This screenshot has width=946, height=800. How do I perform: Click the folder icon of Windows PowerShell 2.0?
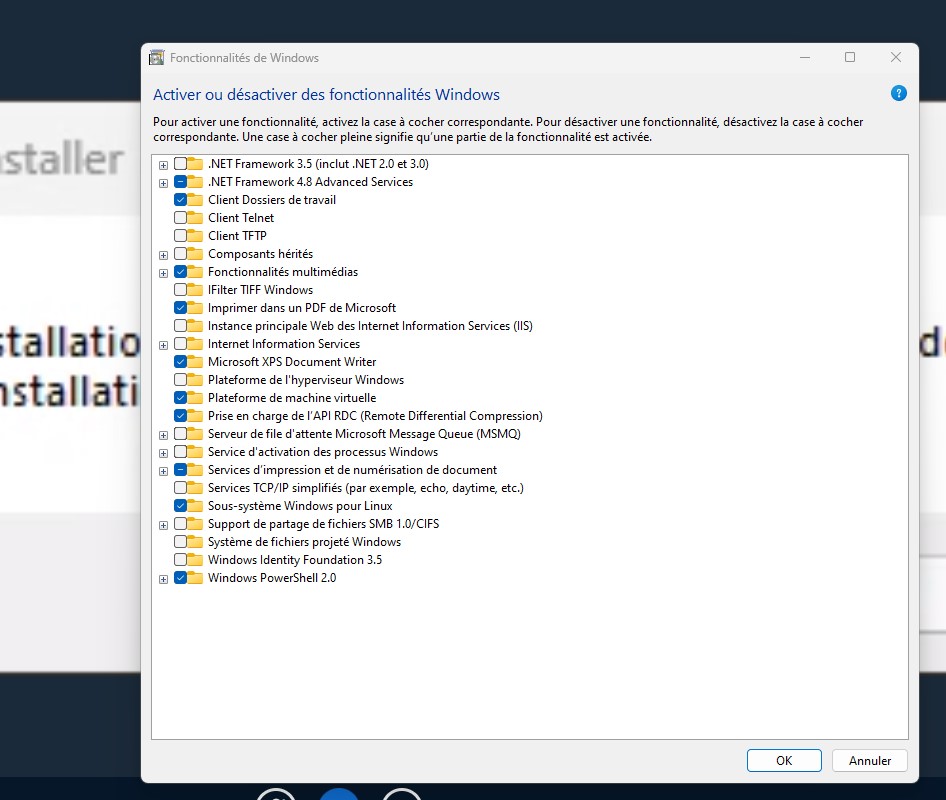[x=195, y=578]
